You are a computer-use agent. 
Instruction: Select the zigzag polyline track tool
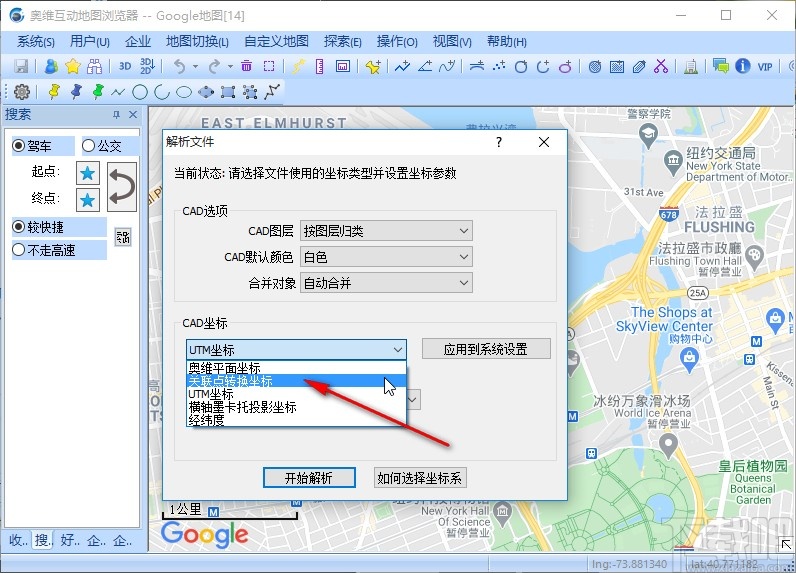(x=272, y=92)
